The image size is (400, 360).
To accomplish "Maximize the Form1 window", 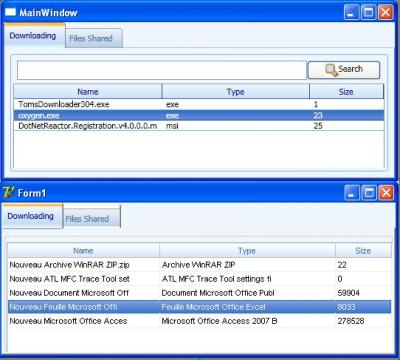I will [x=369, y=193].
